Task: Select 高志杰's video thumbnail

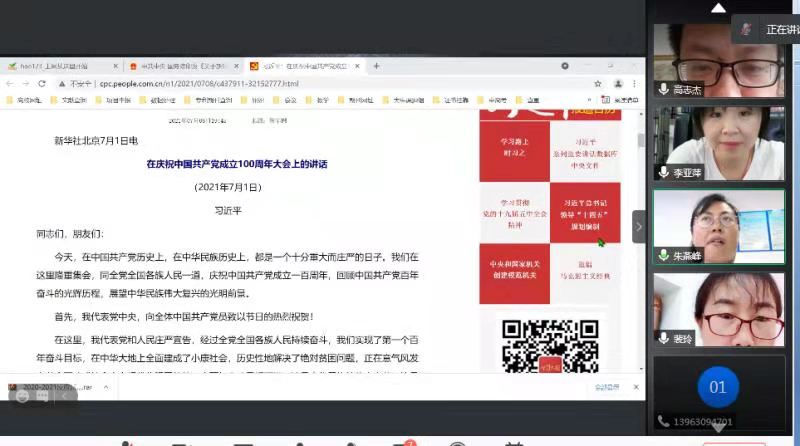Action: coord(719,61)
